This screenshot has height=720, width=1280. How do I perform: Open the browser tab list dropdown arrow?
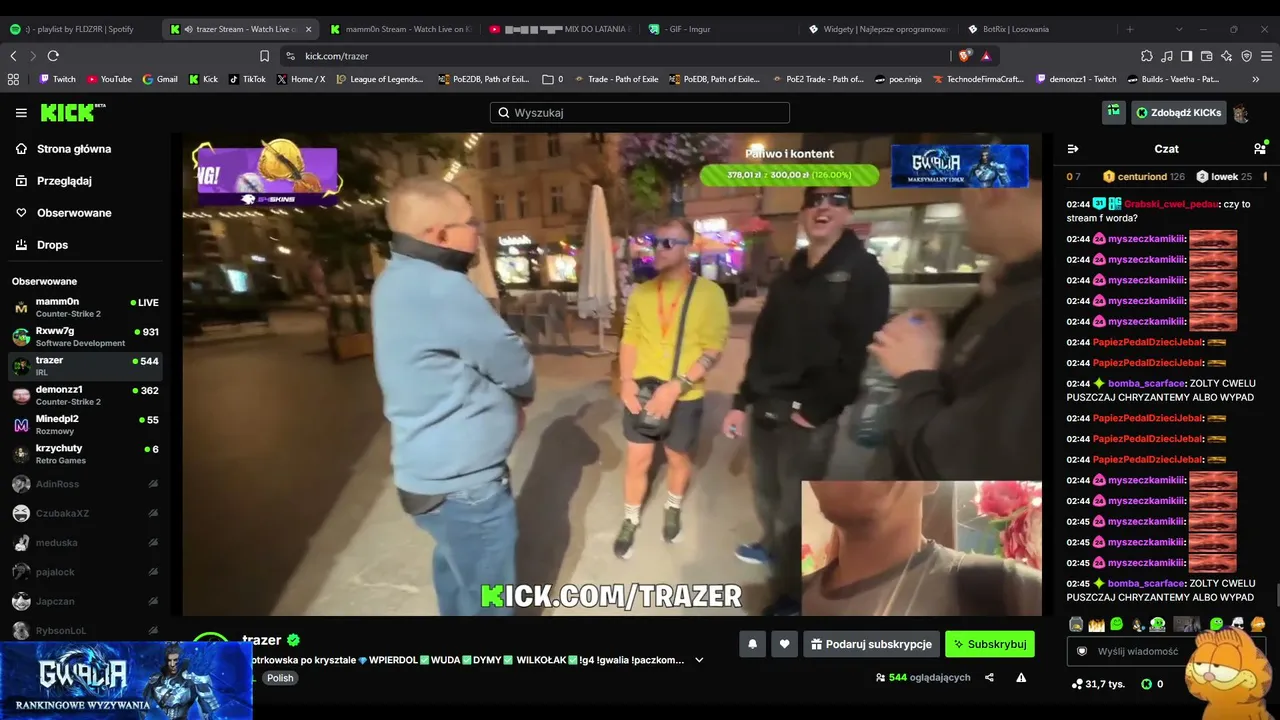1179,29
